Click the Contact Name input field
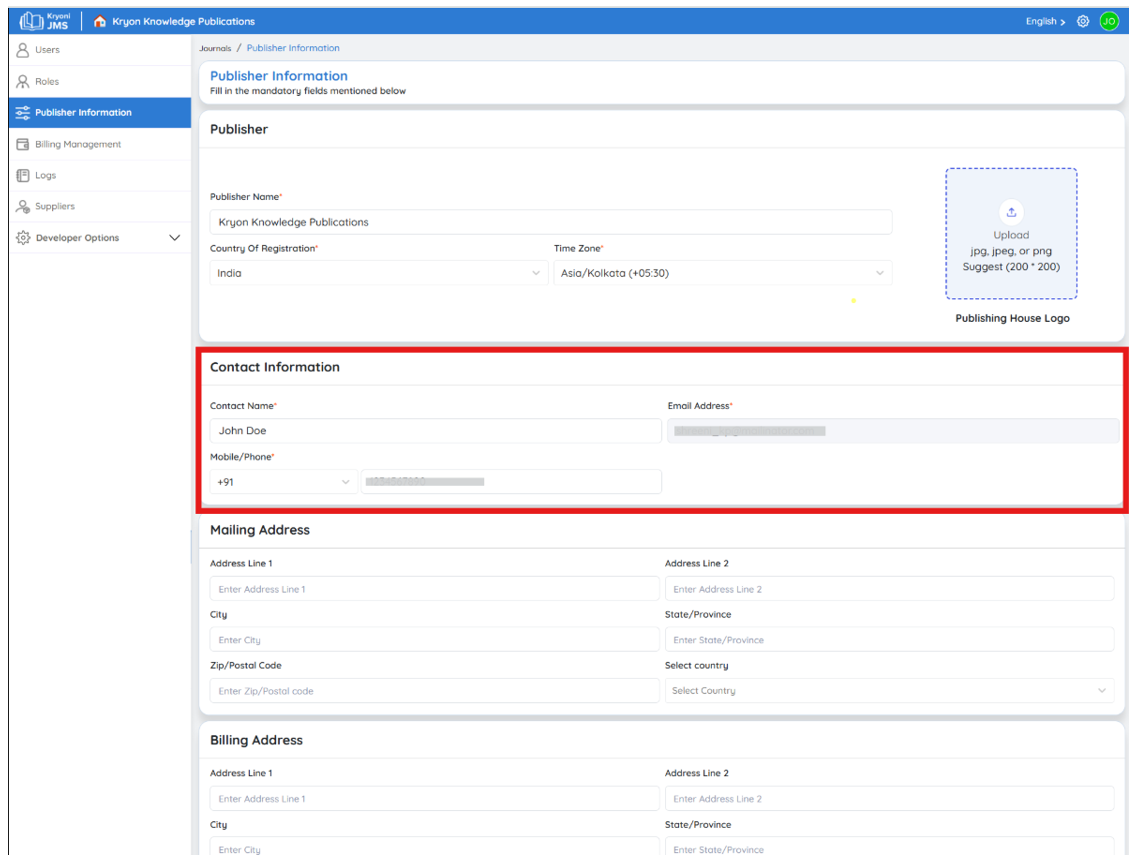Image resolution: width=1136 pixels, height=861 pixels. (435, 430)
